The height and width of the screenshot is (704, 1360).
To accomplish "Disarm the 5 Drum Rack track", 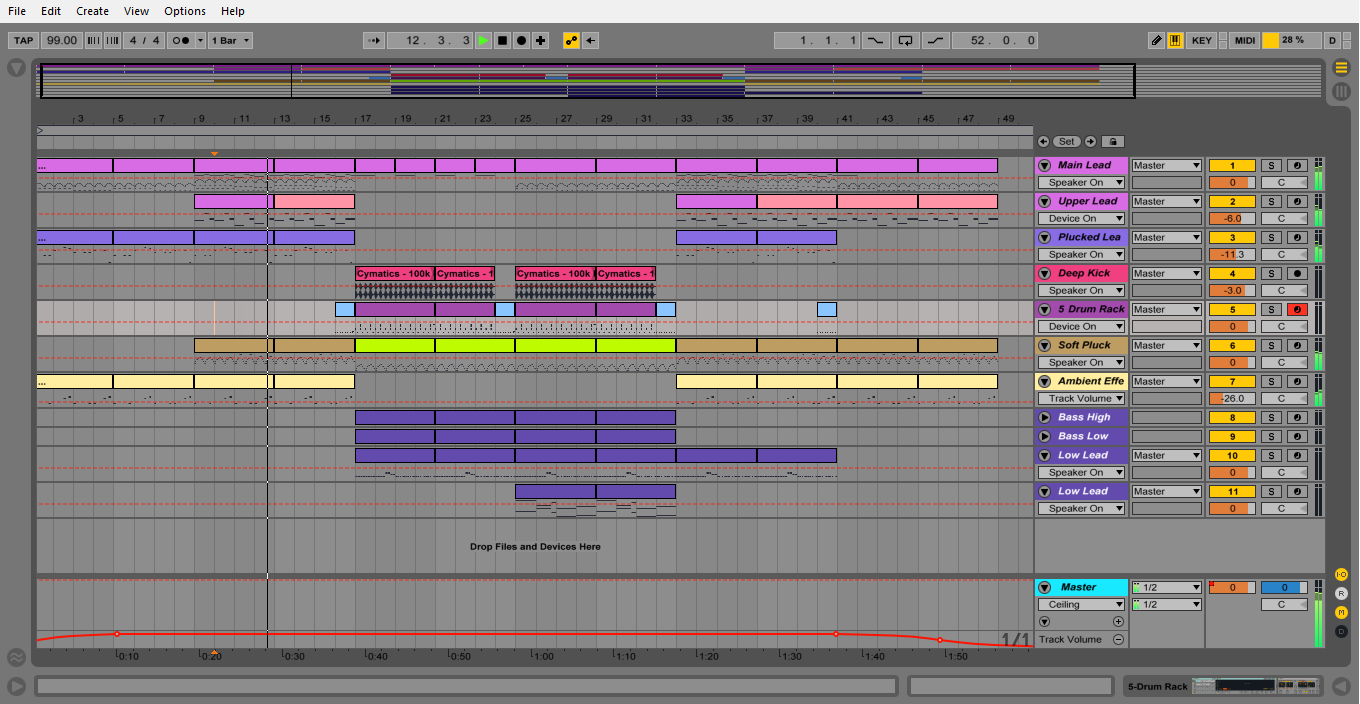I will [x=1298, y=309].
